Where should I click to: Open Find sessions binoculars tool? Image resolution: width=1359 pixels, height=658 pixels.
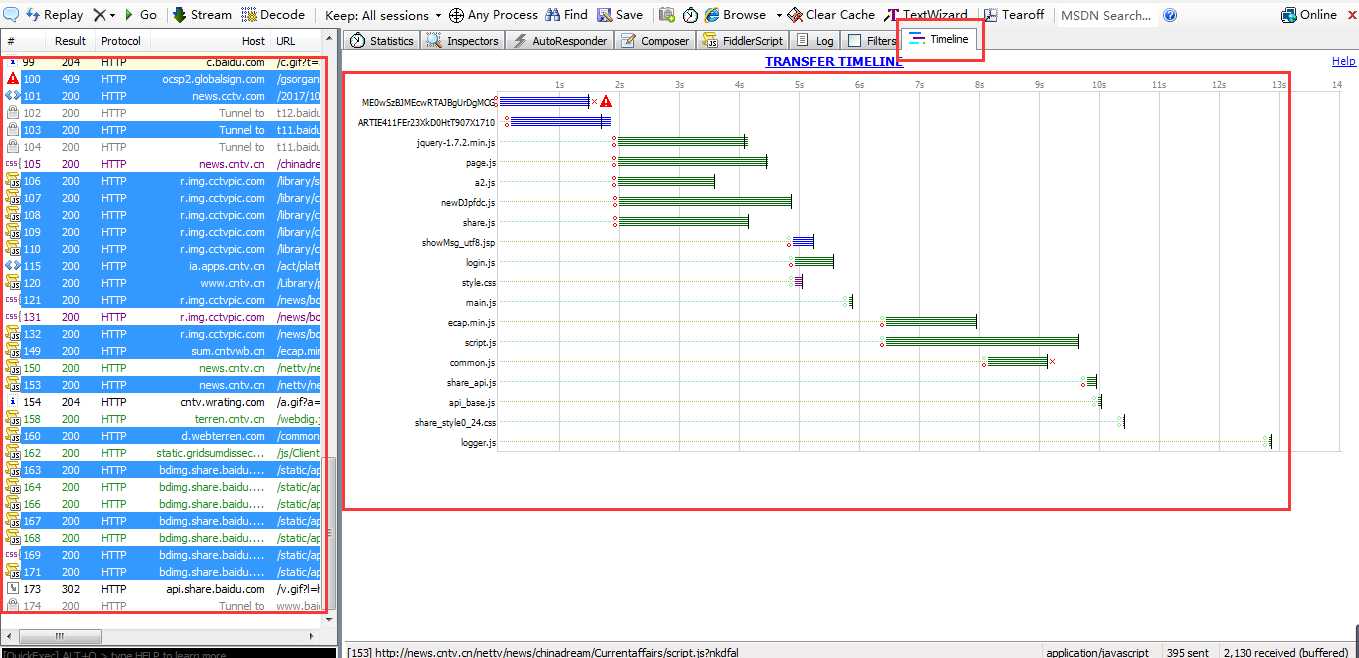pyautogui.click(x=566, y=15)
